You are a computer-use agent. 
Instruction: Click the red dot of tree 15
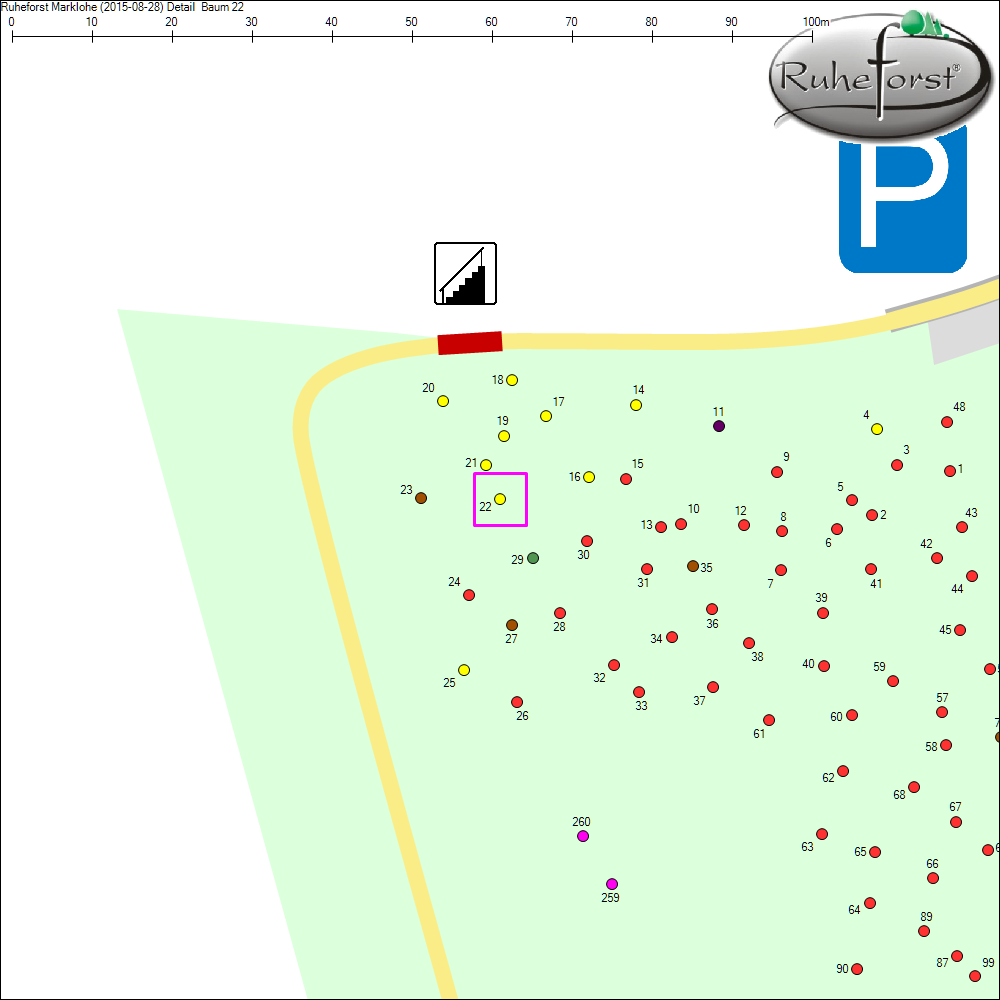coord(626,479)
